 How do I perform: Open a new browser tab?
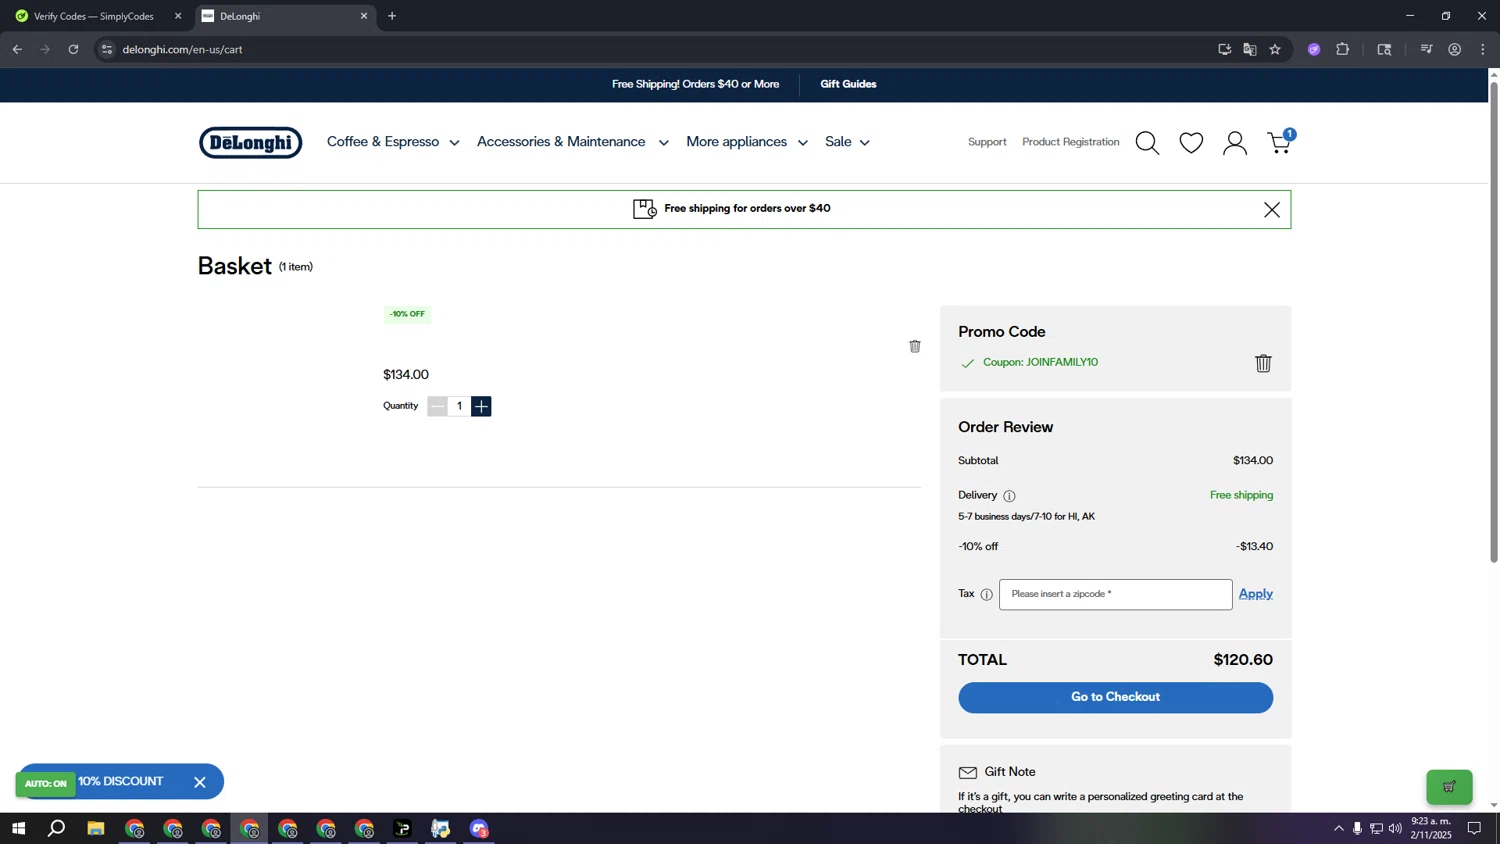pyautogui.click(x=392, y=16)
